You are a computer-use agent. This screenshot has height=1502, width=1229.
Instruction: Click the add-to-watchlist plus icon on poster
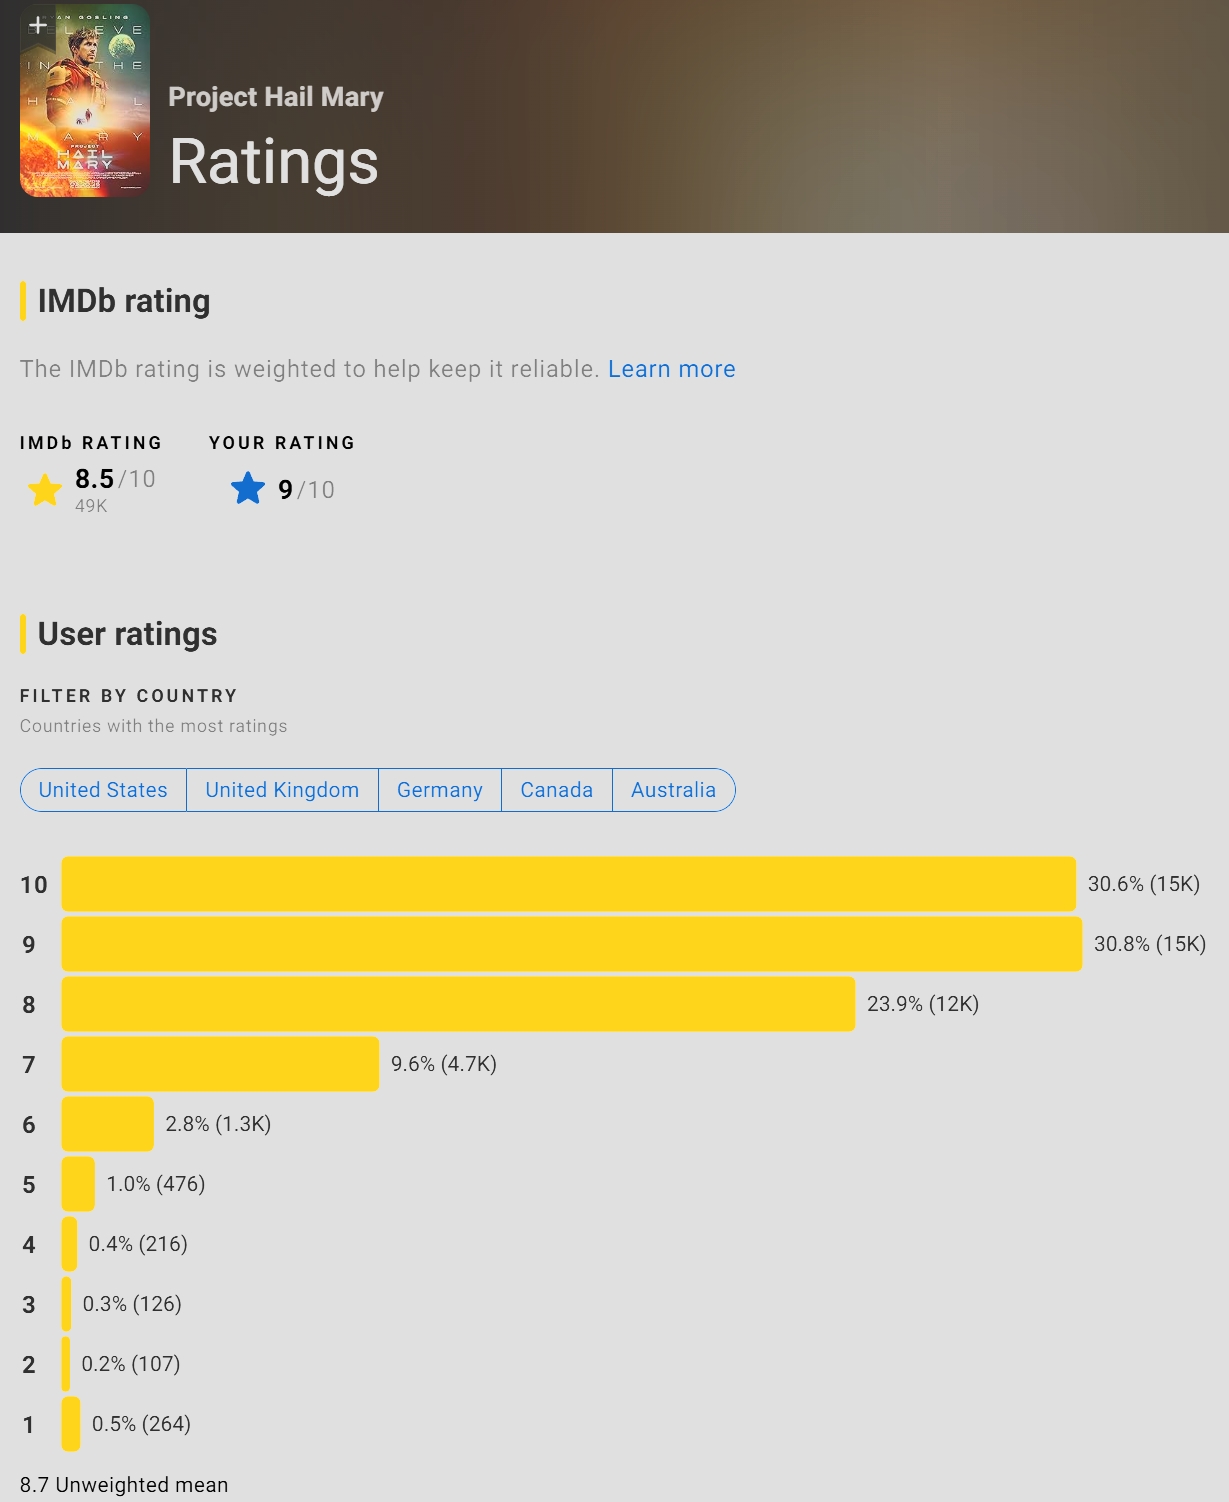37,25
